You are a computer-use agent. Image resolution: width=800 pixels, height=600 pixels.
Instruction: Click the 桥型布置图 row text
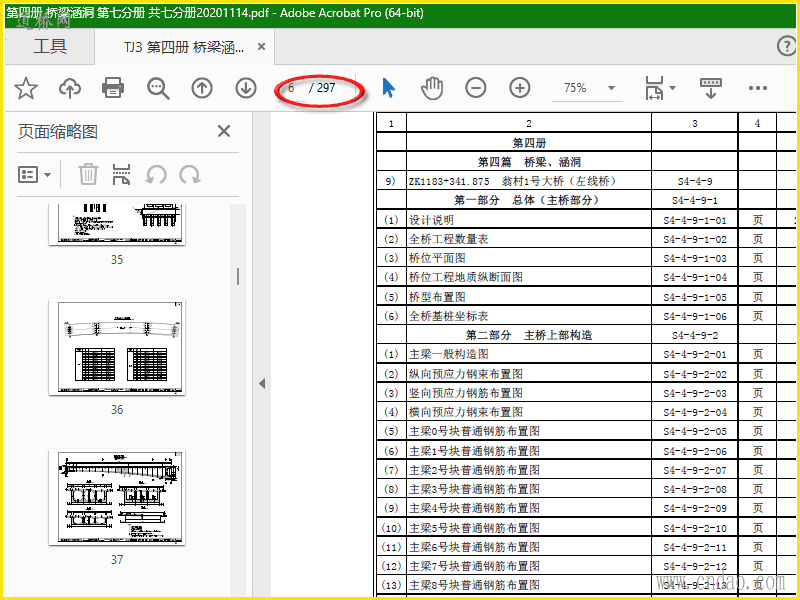[x=437, y=297]
